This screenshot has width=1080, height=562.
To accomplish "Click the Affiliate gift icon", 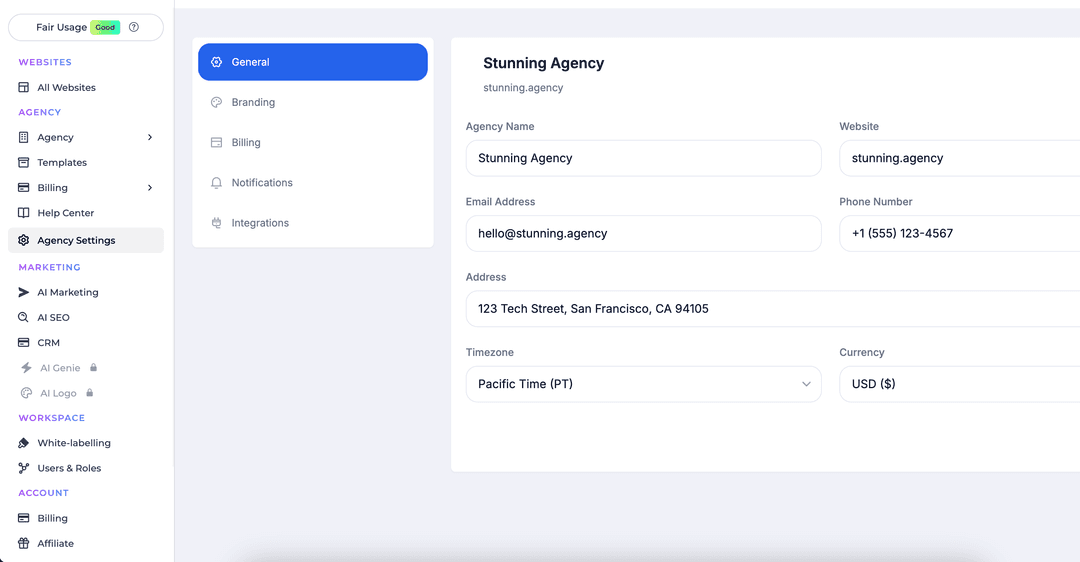I will point(23,543).
